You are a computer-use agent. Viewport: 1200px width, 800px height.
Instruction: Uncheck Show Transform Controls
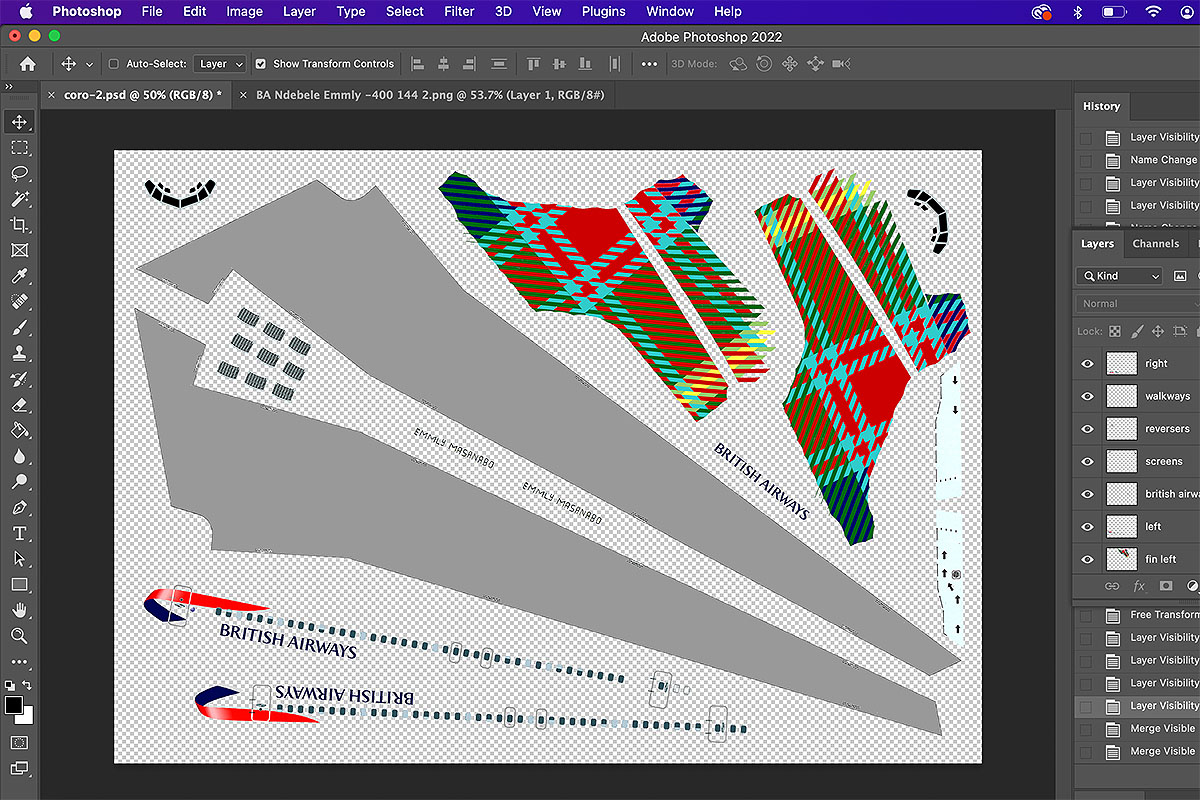pos(261,64)
